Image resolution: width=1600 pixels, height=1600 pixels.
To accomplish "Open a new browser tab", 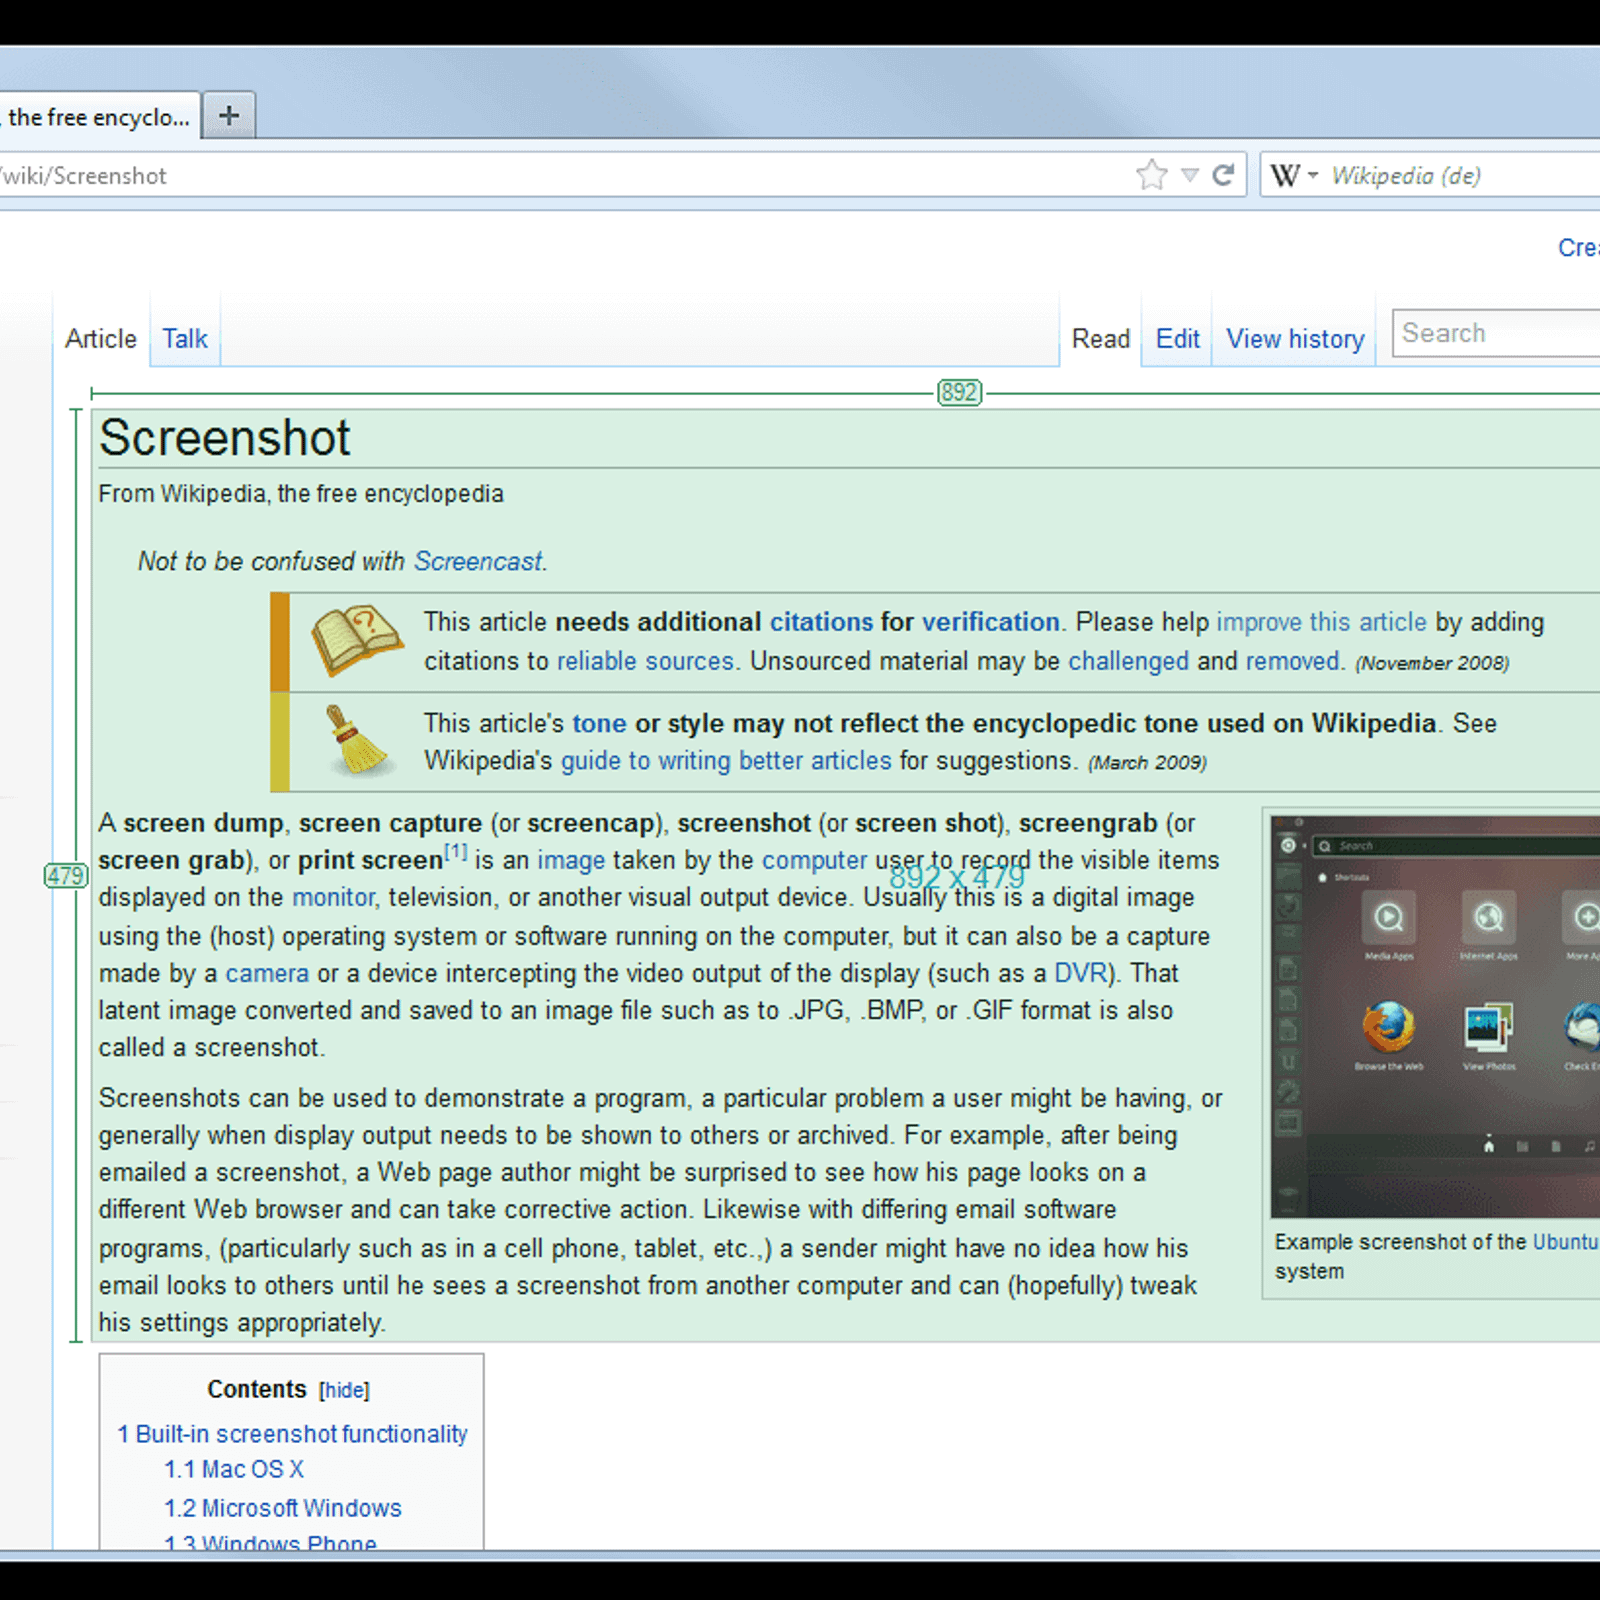I will (229, 115).
